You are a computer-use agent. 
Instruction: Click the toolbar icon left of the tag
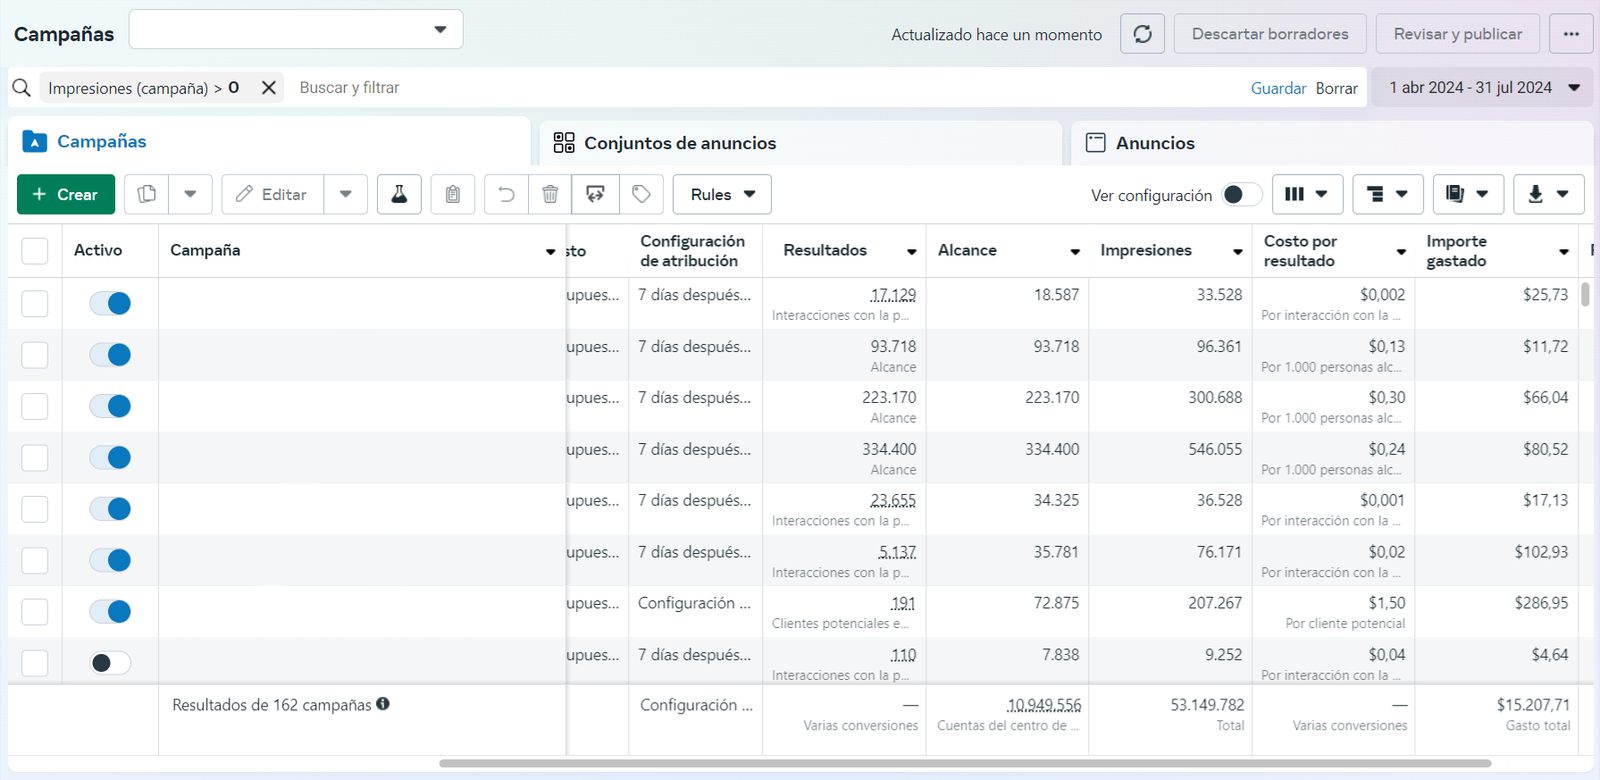595,194
